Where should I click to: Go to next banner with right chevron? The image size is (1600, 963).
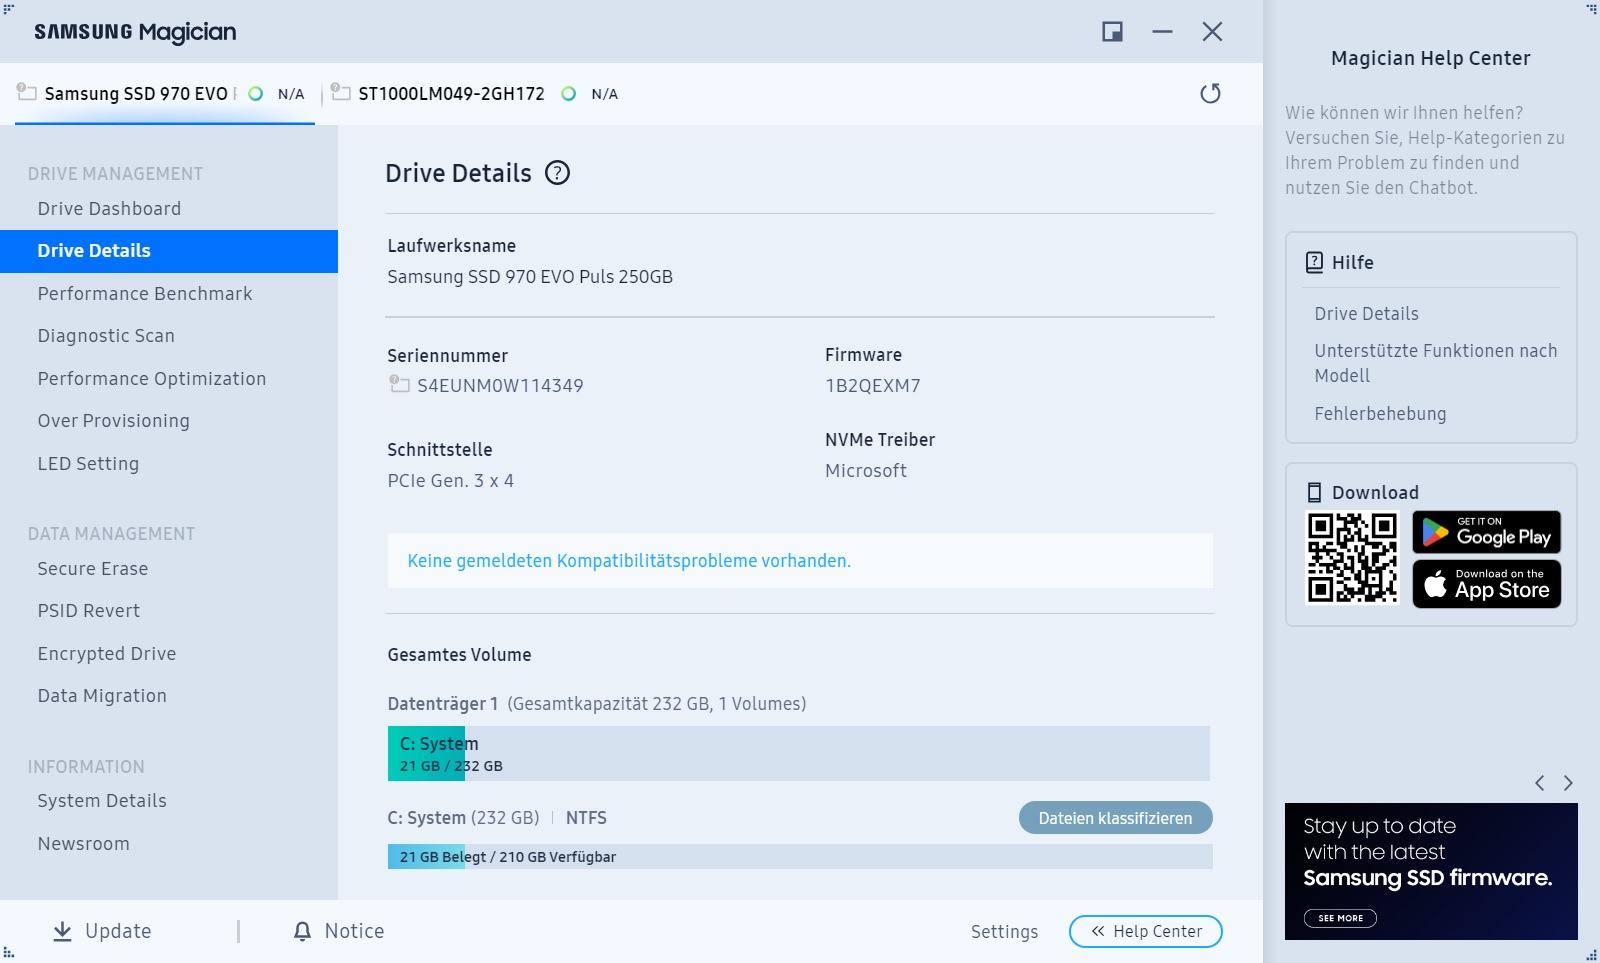point(1568,783)
